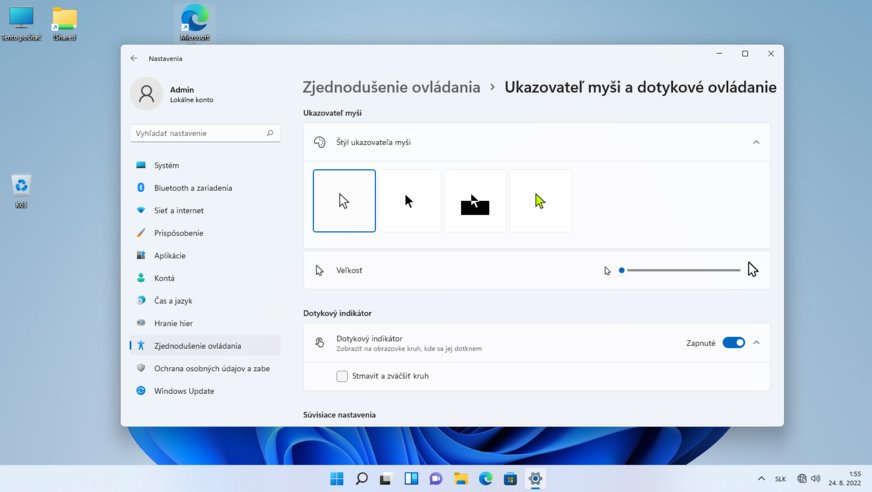Select the white mouse pointer style
This screenshot has height=492, width=872.
[344, 201]
